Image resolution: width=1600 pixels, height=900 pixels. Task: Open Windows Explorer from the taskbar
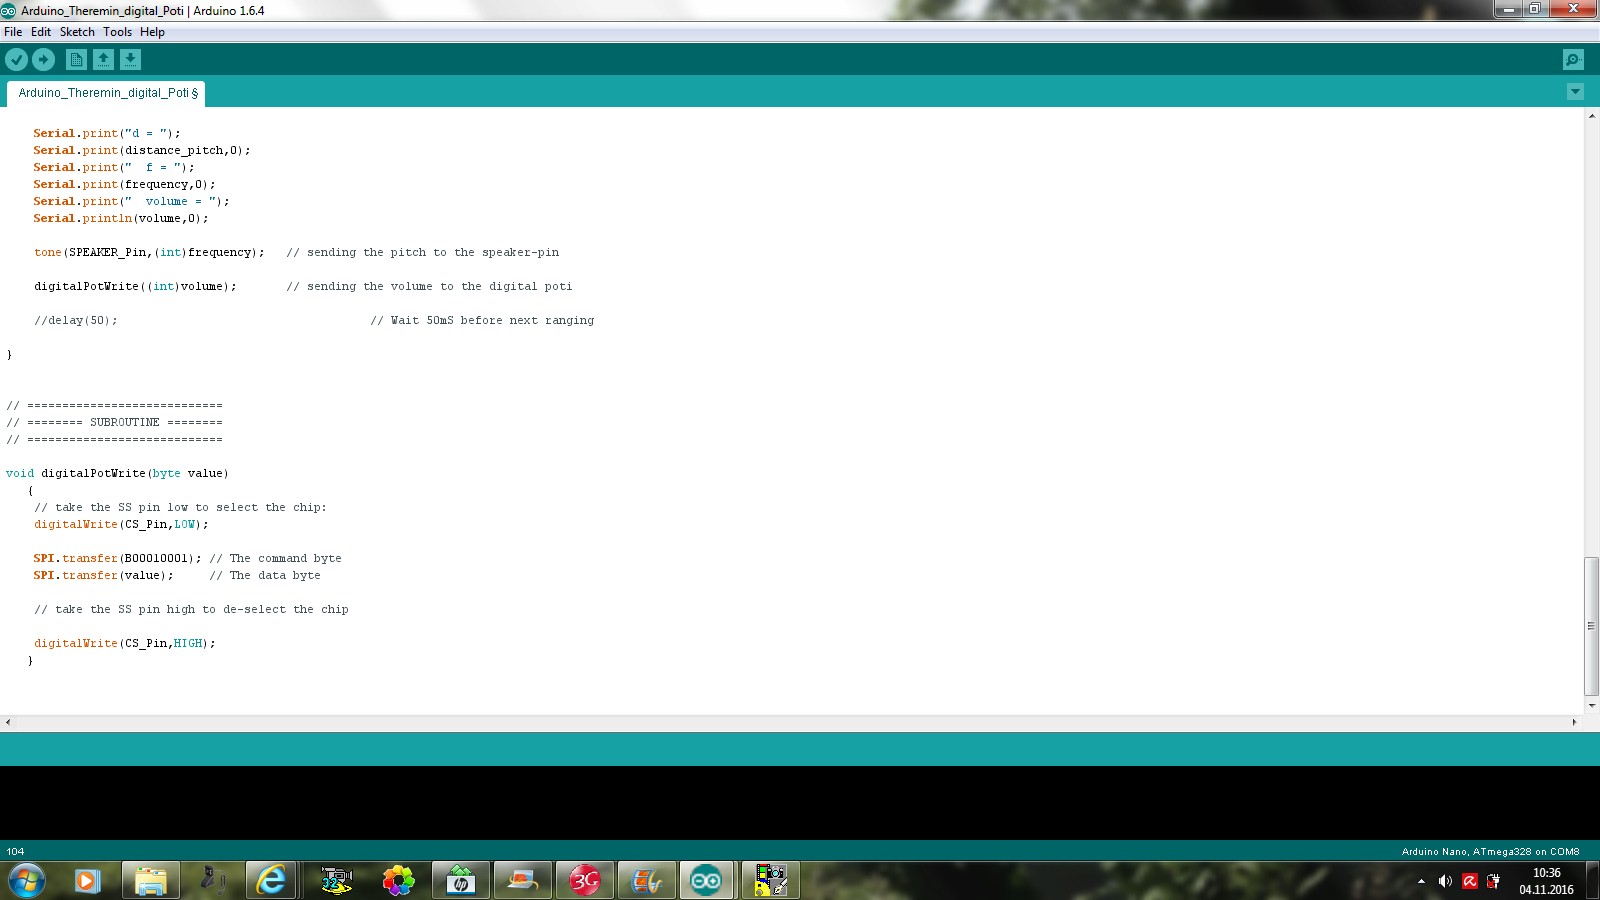[150, 881]
